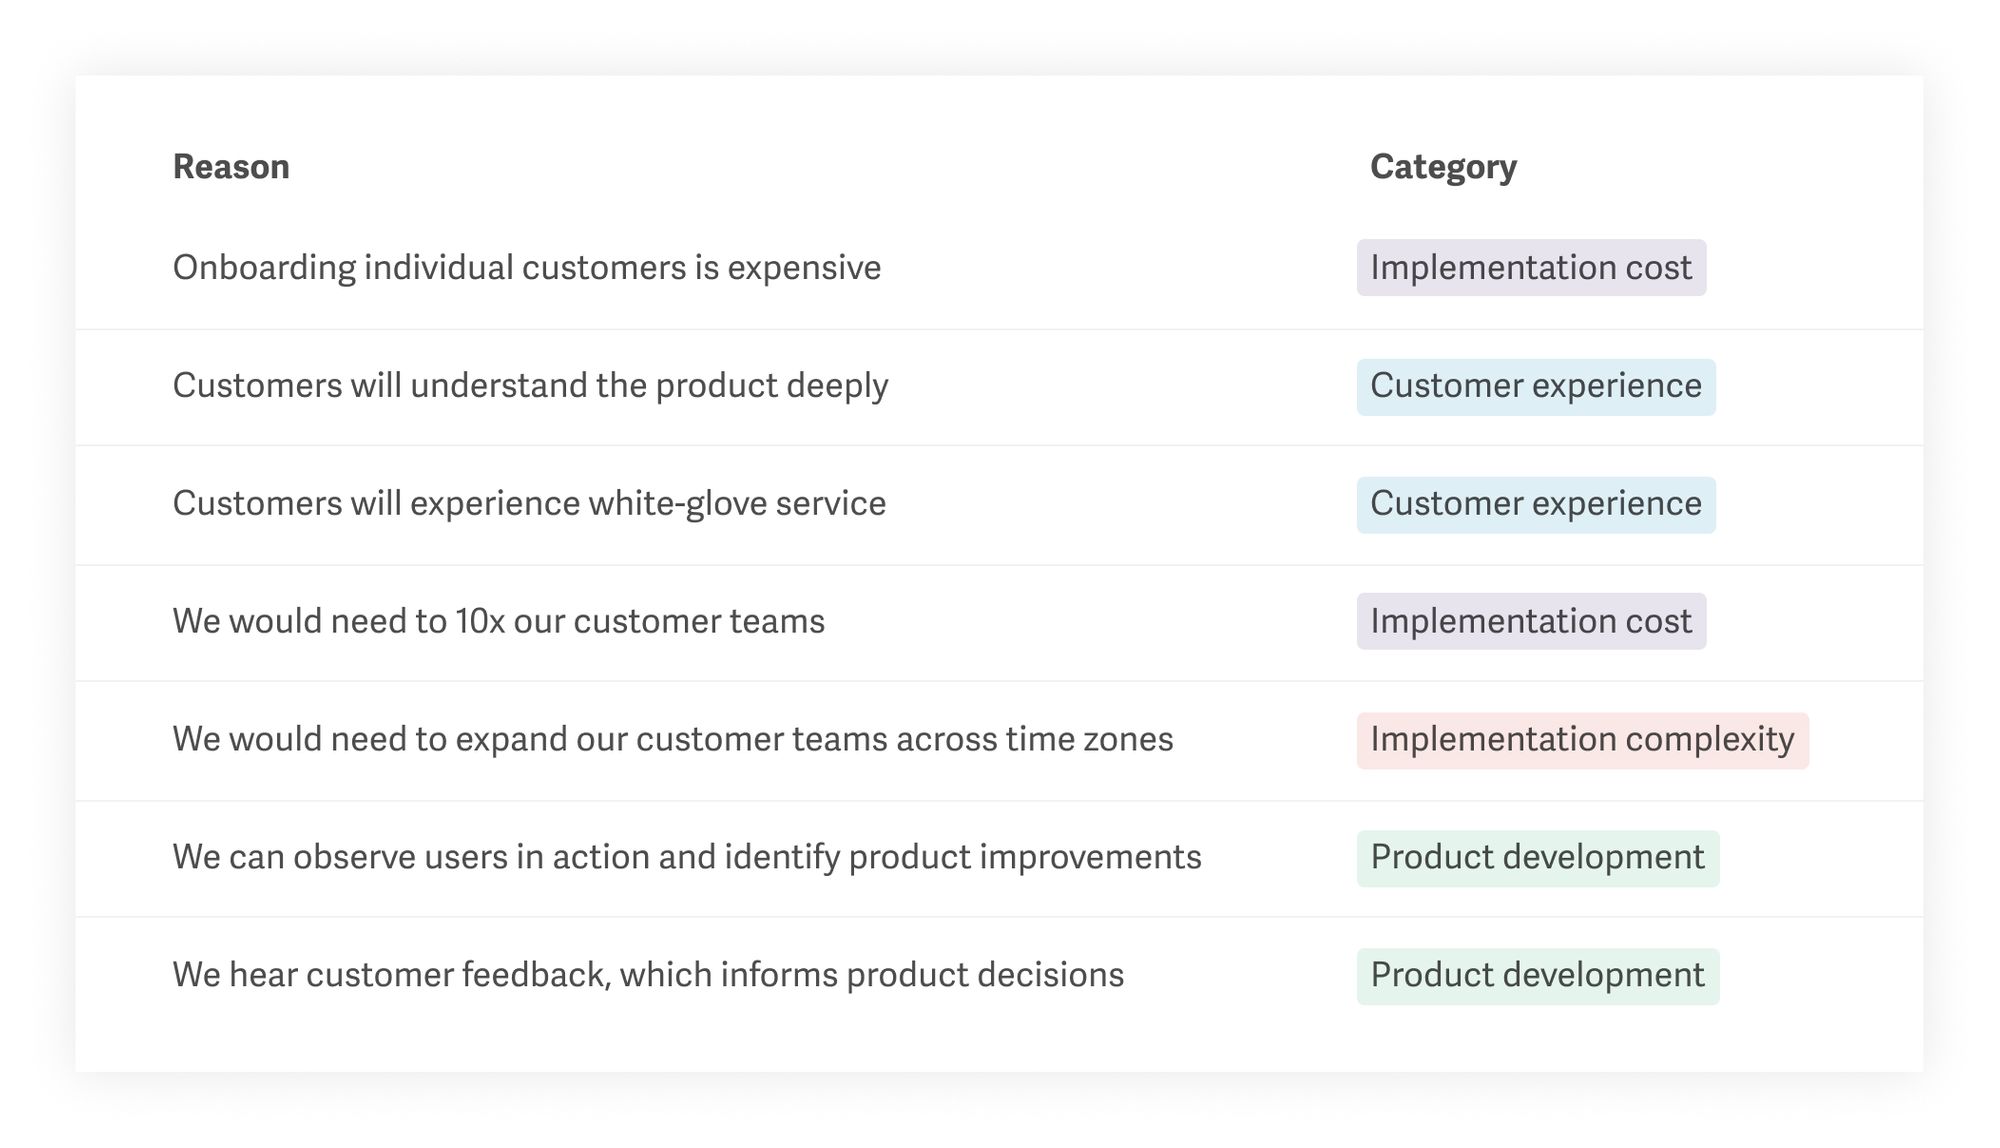This screenshot has width=2000, height=1148.
Task: Select the '10x our customer teams' reason
Action: [498, 622]
